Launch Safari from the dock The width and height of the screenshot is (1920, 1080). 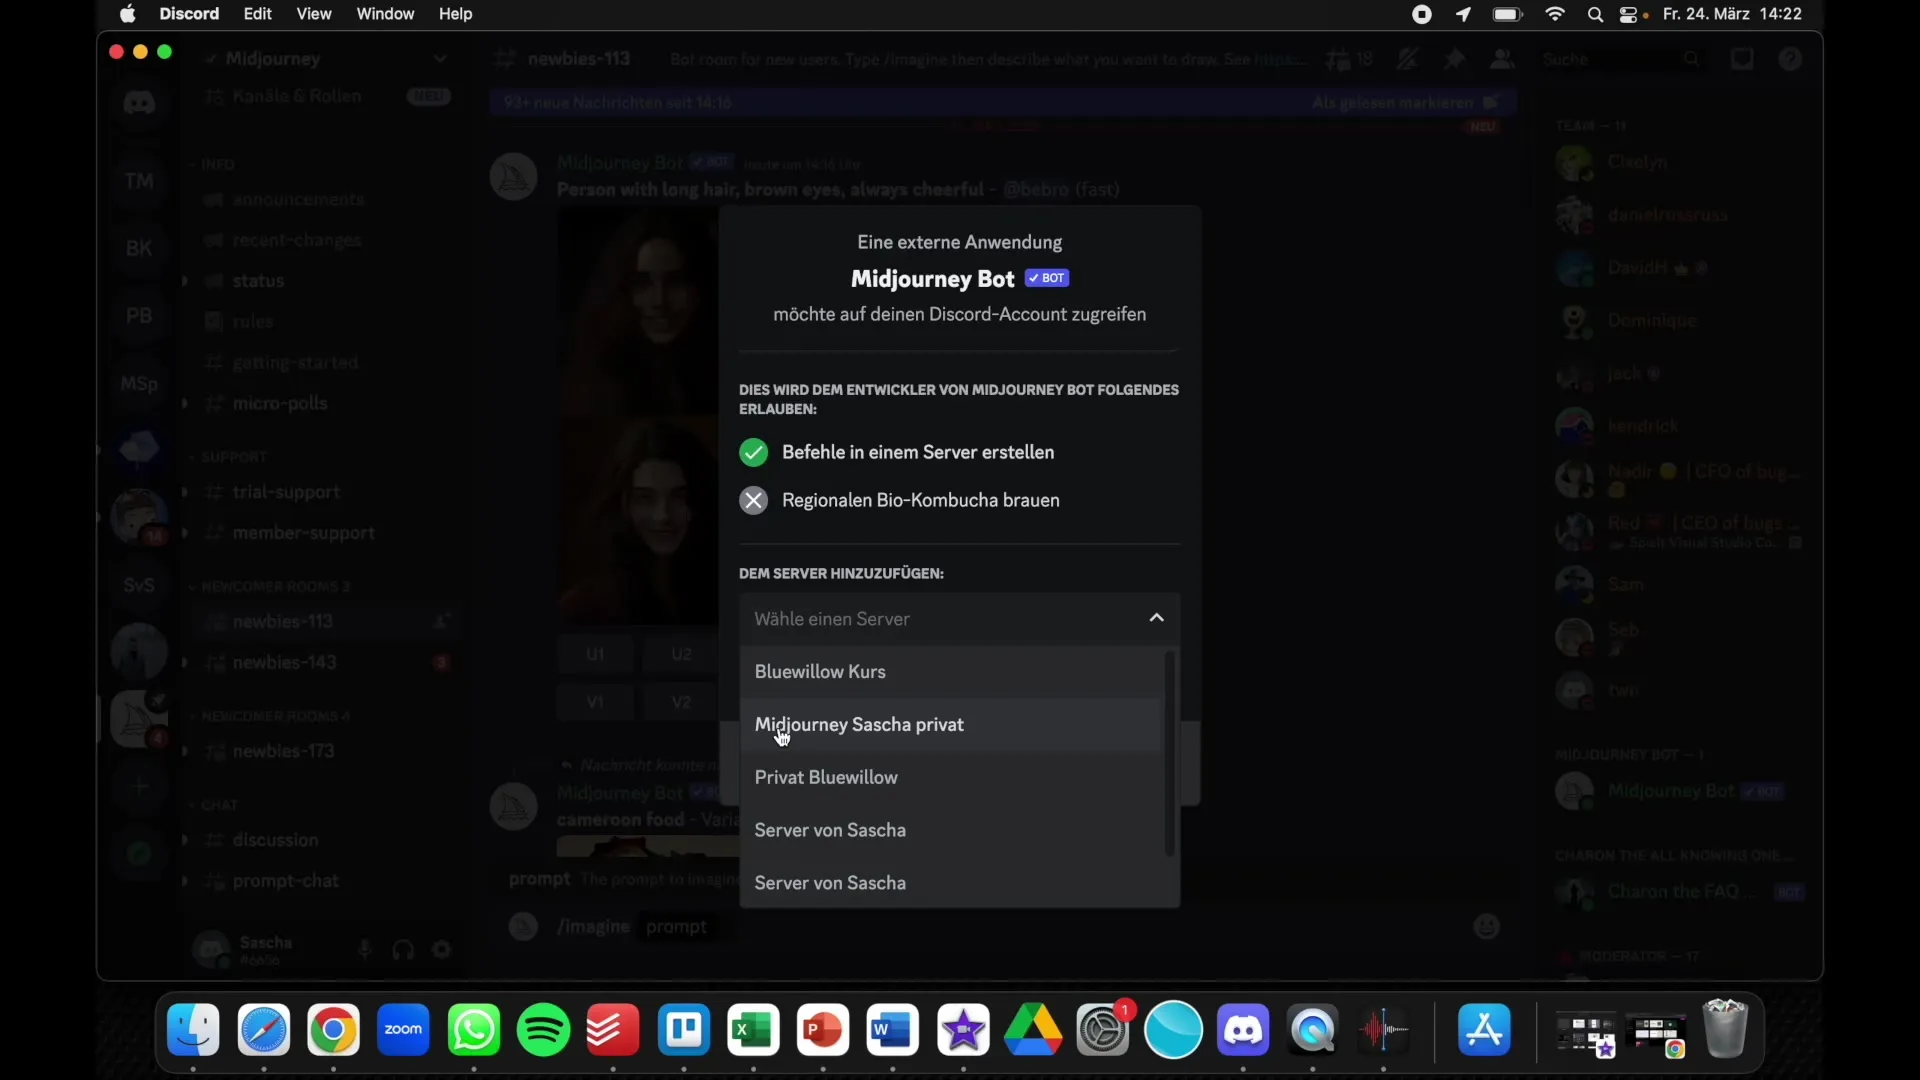tap(264, 1030)
